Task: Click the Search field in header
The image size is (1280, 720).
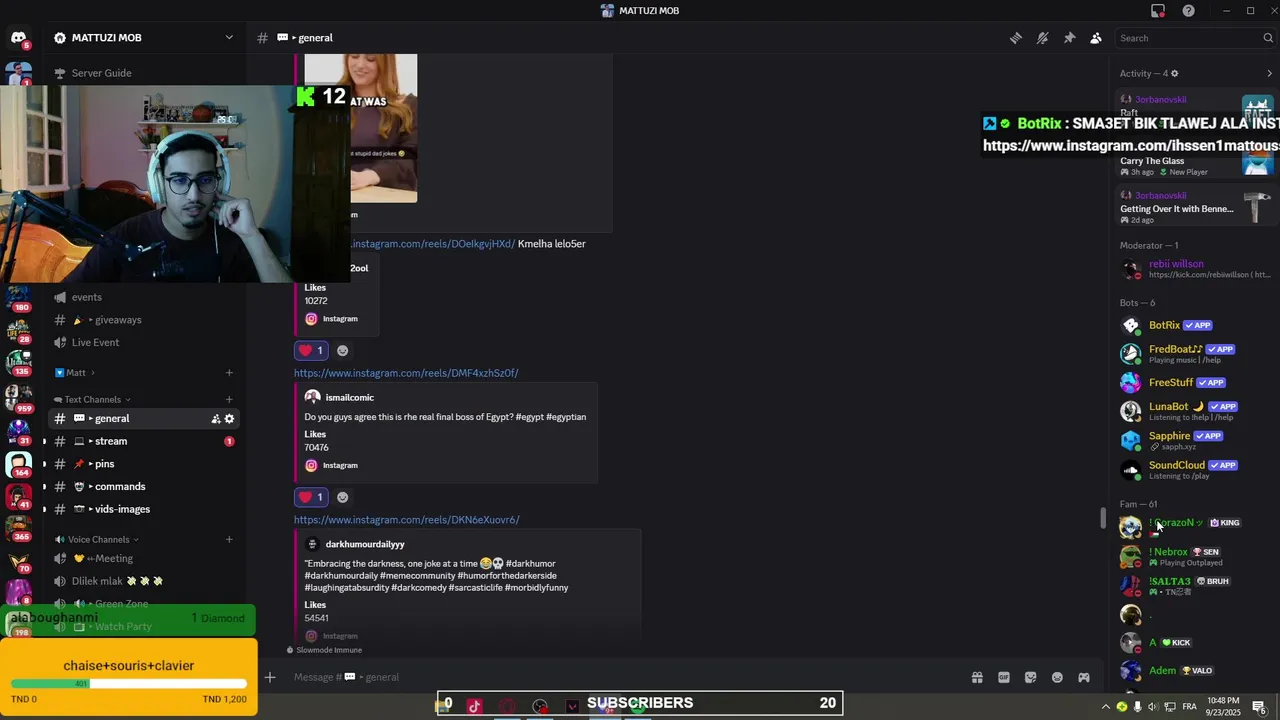Action: click(x=1194, y=38)
